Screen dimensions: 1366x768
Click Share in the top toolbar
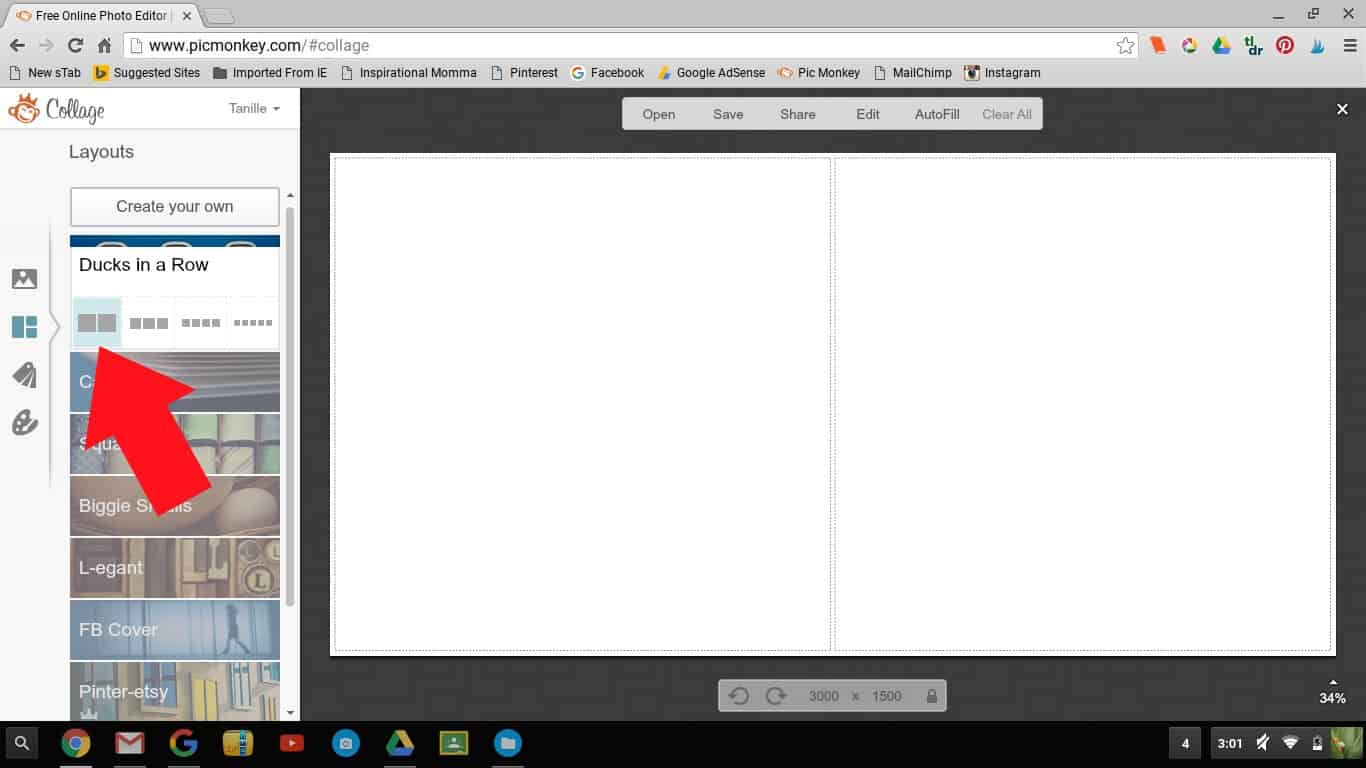pos(798,114)
